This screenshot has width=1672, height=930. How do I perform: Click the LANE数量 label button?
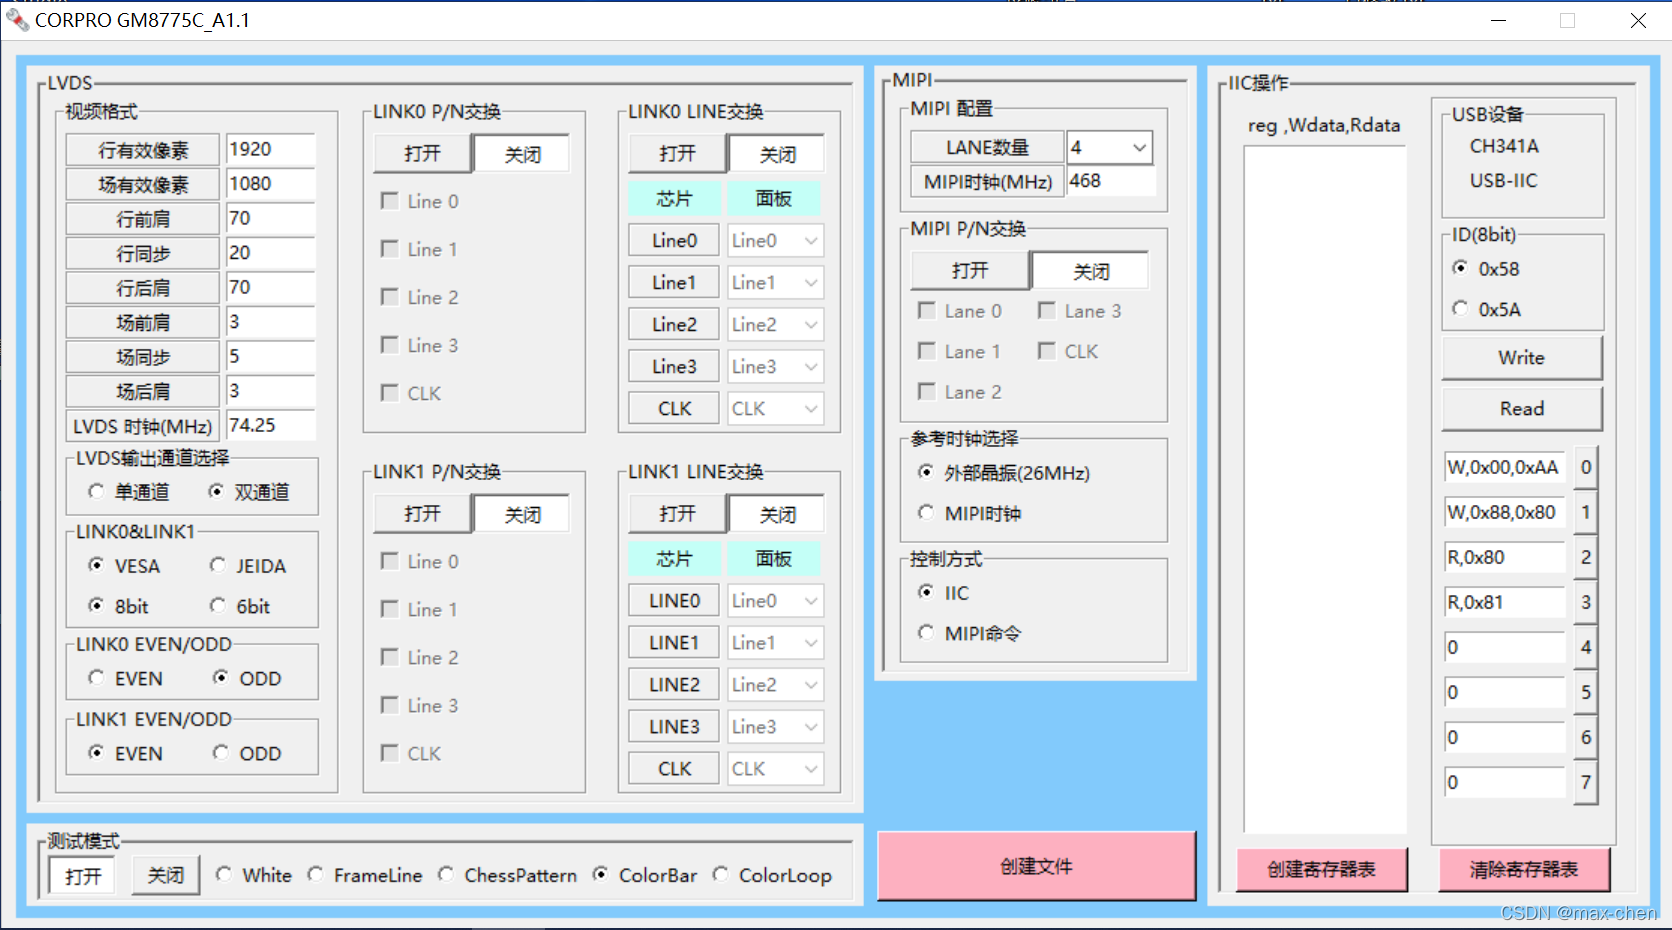click(986, 147)
